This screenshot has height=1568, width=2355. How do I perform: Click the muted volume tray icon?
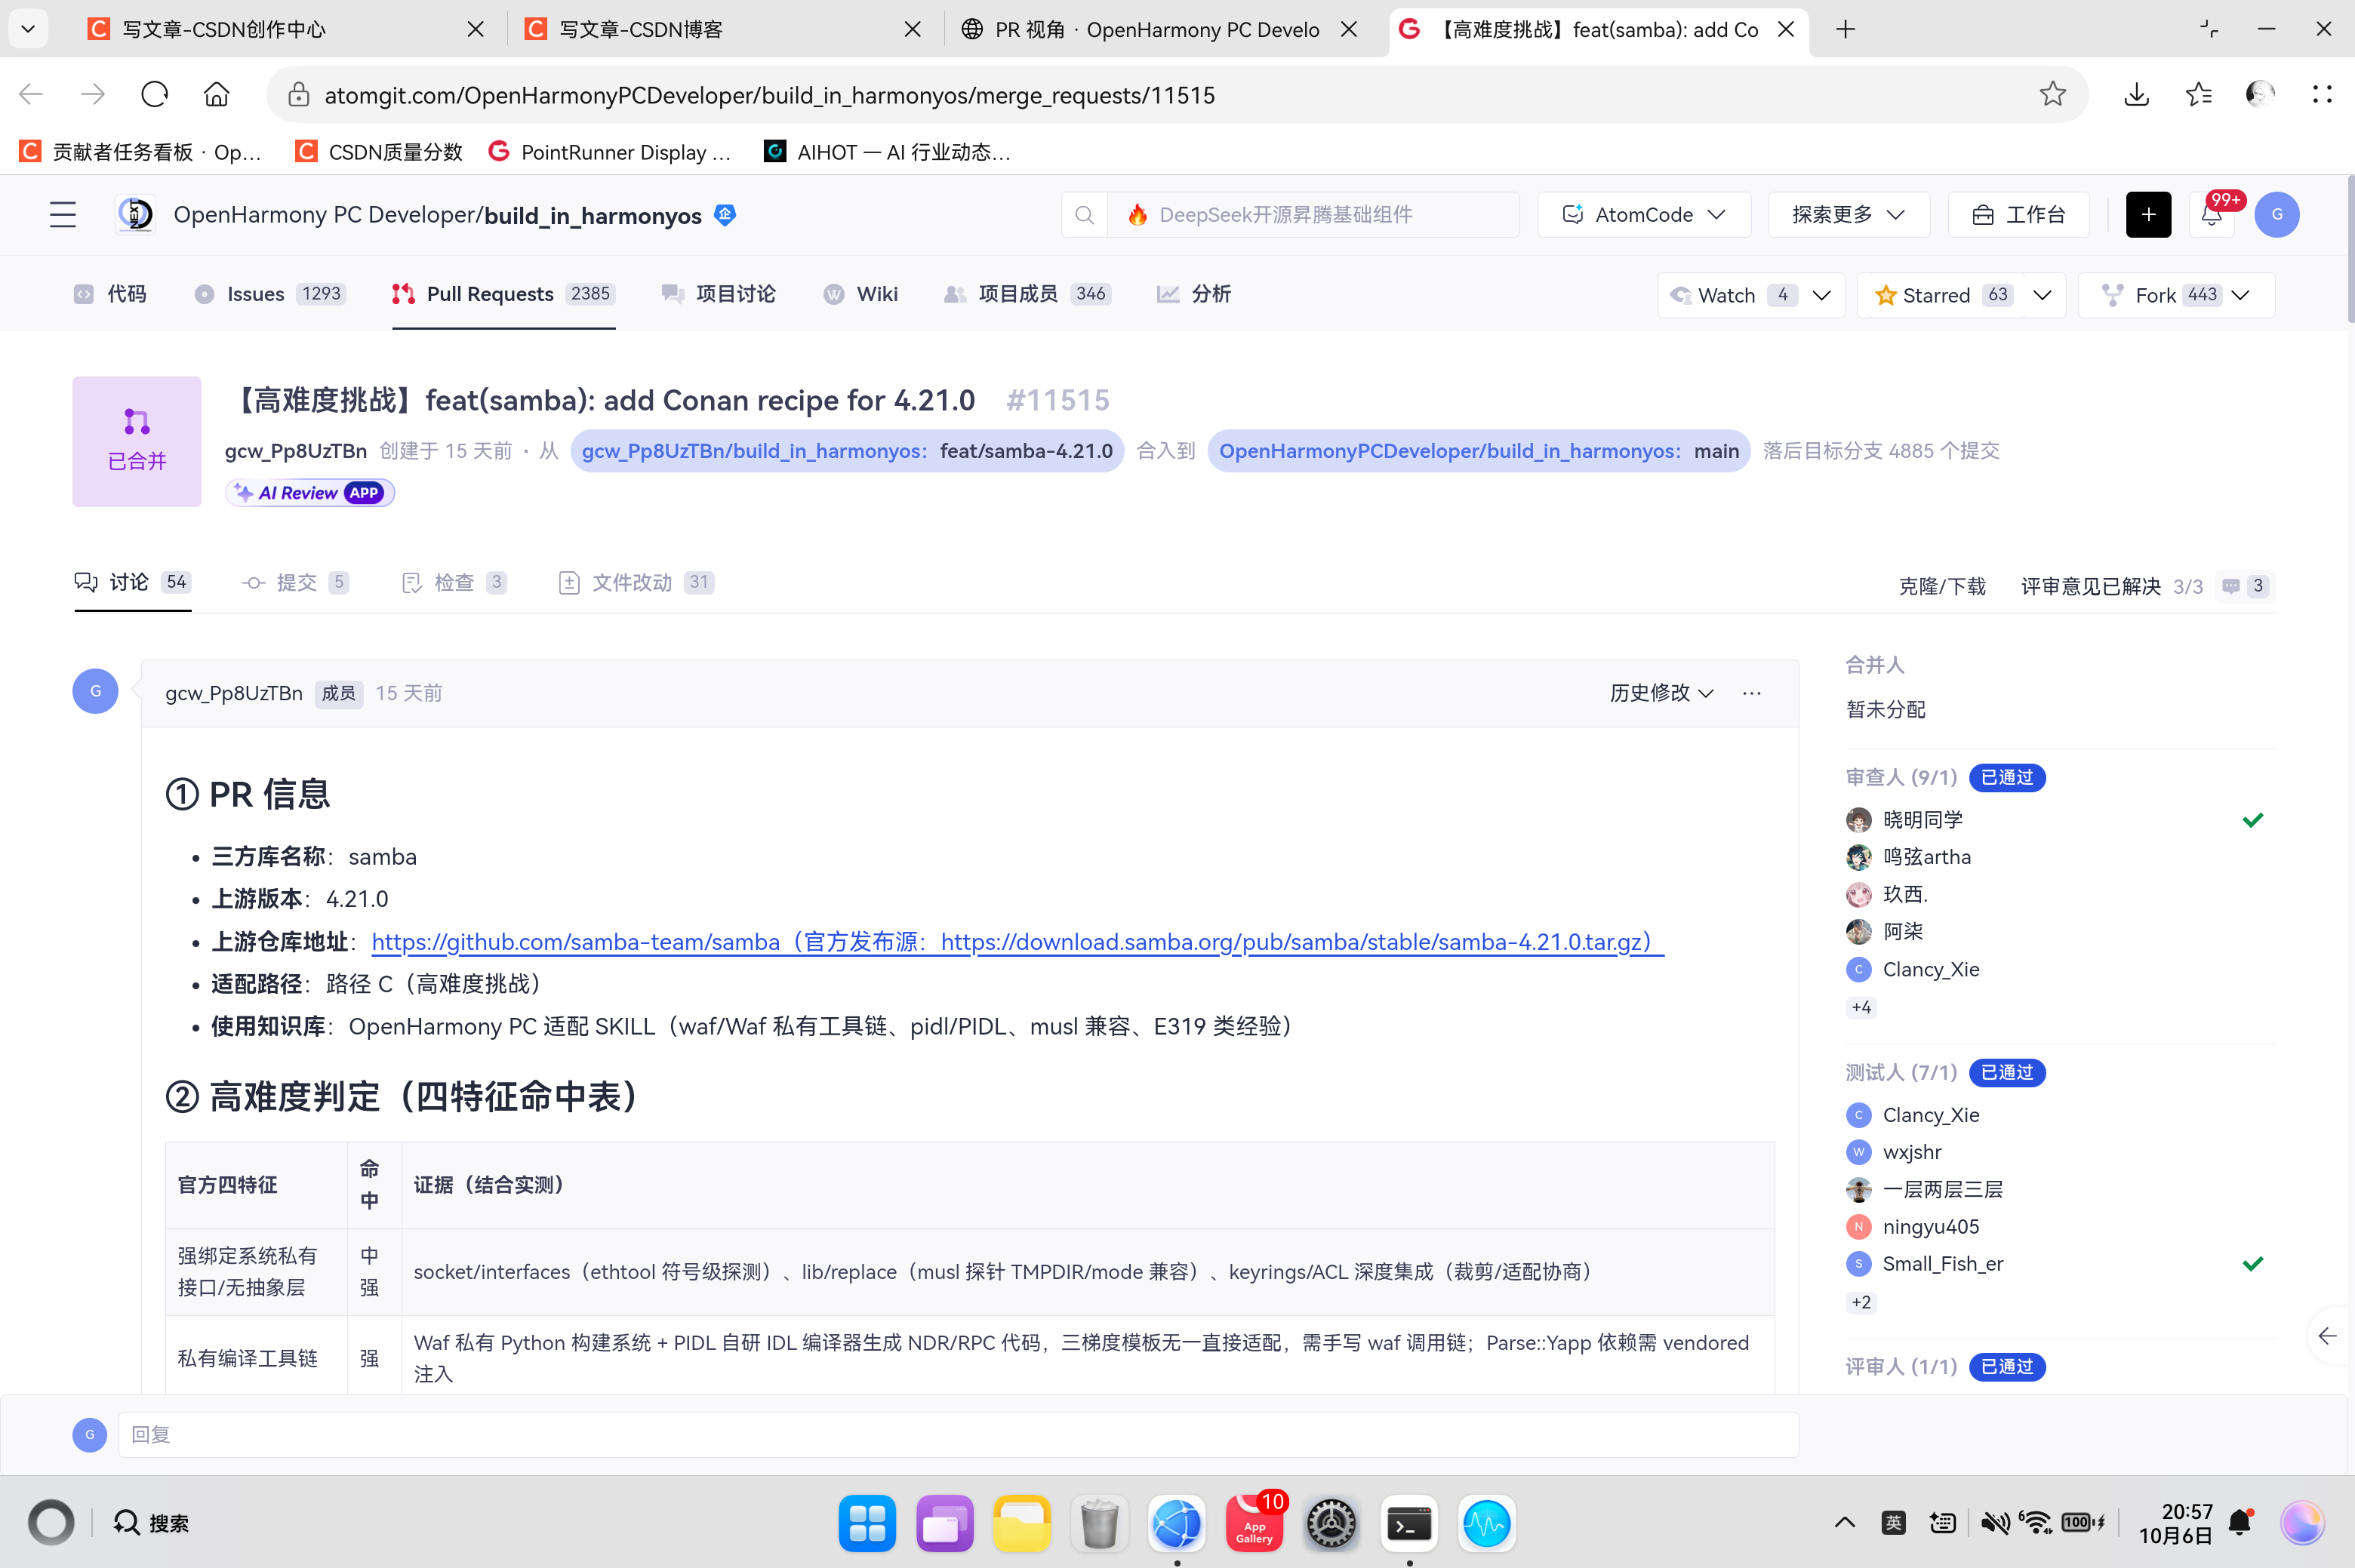(x=1995, y=1522)
